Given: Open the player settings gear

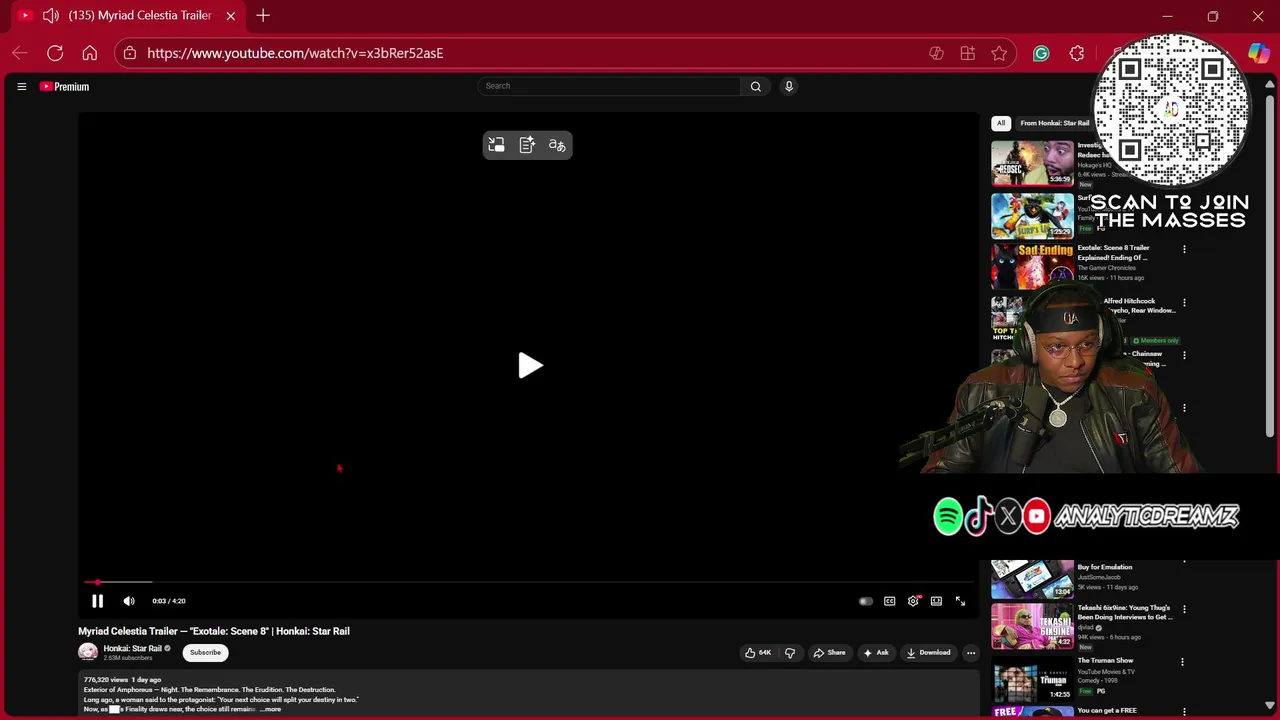Looking at the screenshot, I should click(x=913, y=601).
